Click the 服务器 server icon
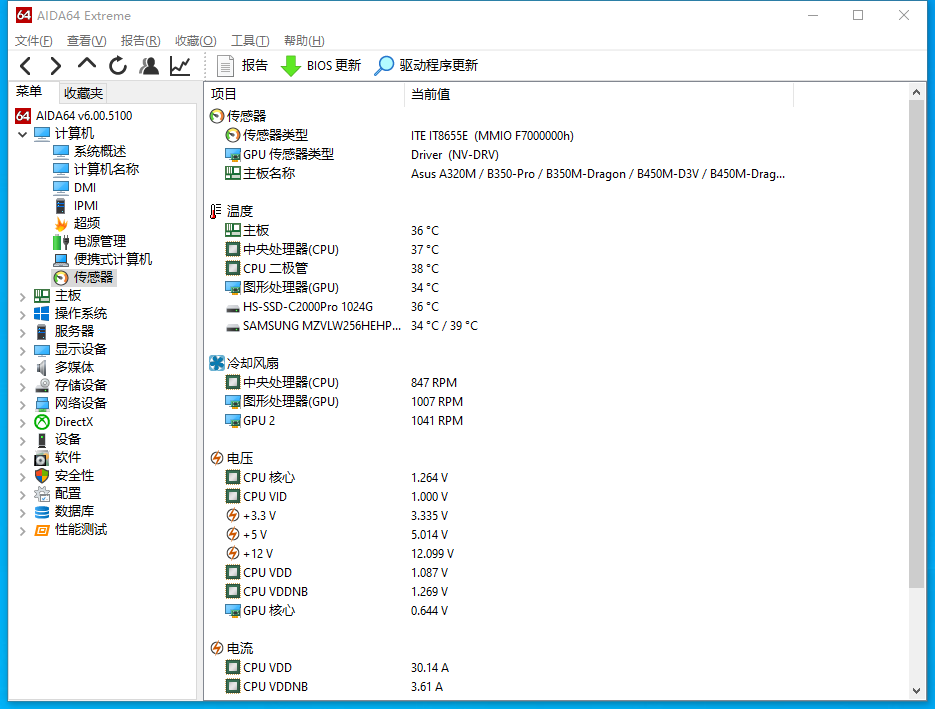The height and width of the screenshot is (709, 935). click(42, 332)
